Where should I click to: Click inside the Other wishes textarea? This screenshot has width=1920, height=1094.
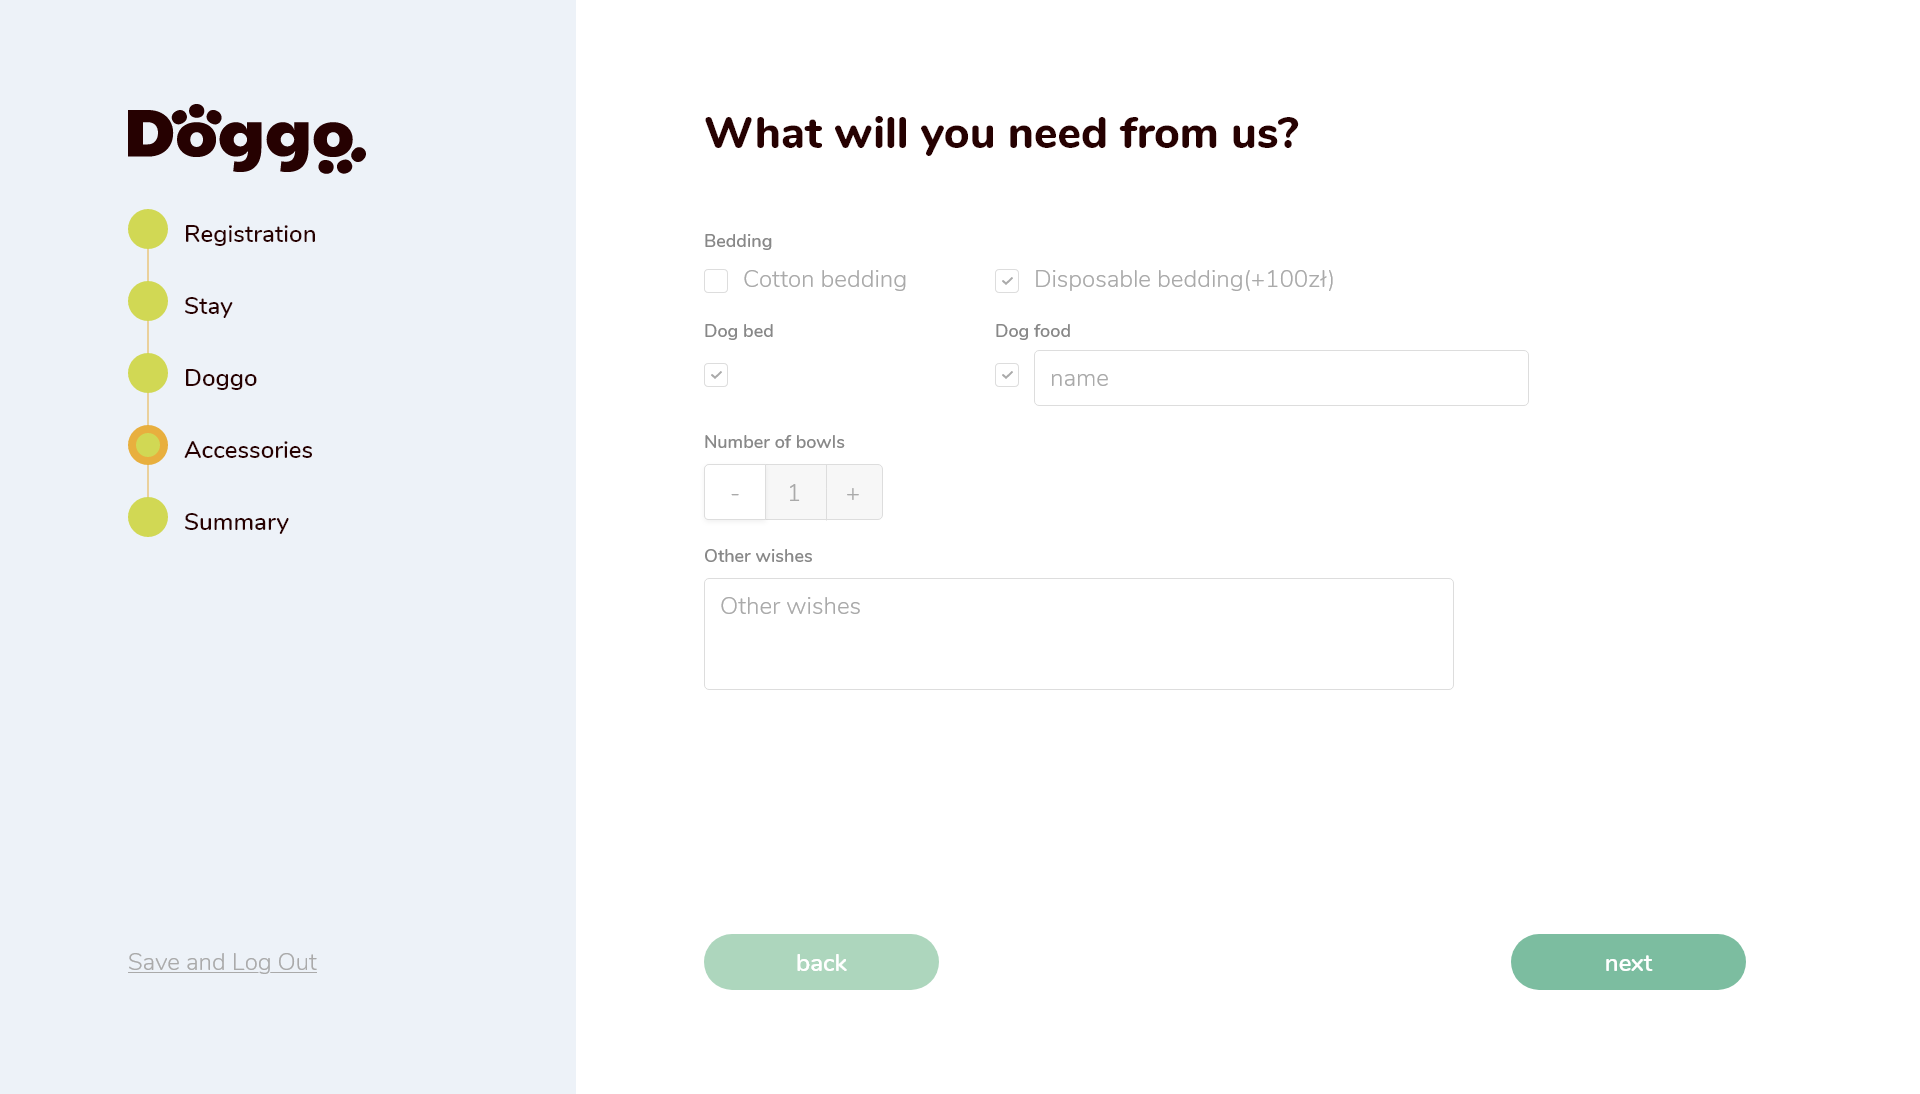pos(1078,634)
